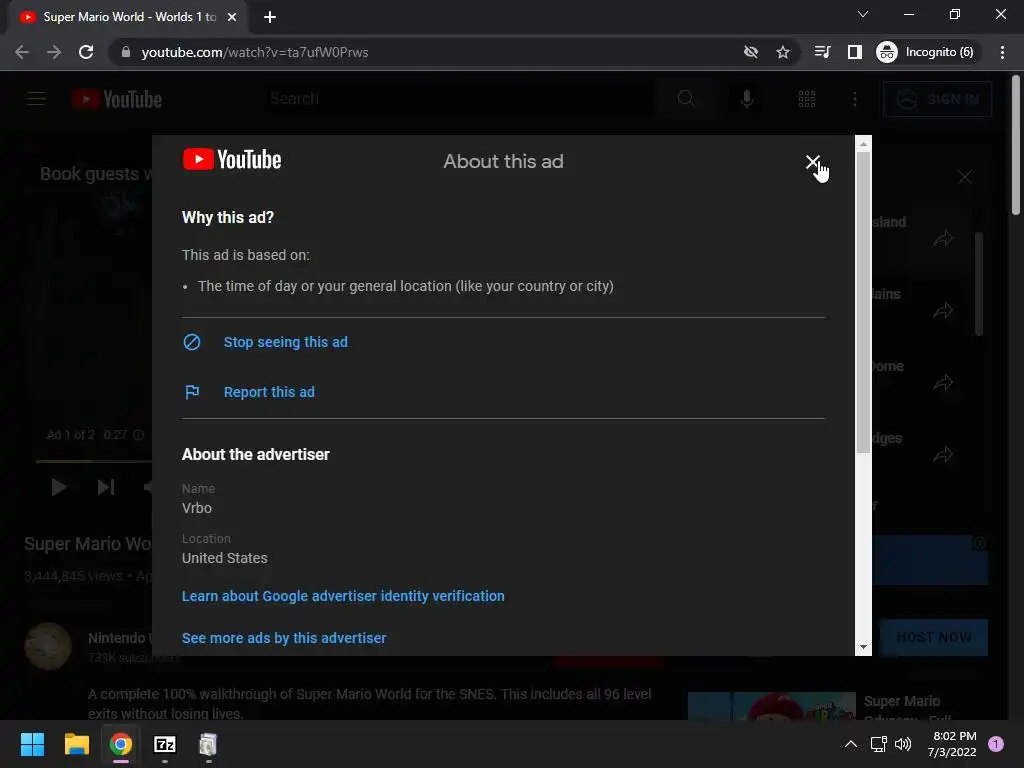Screen dimensions: 1024x768
Task: Toggle Chrome side panel
Action: (855, 52)
